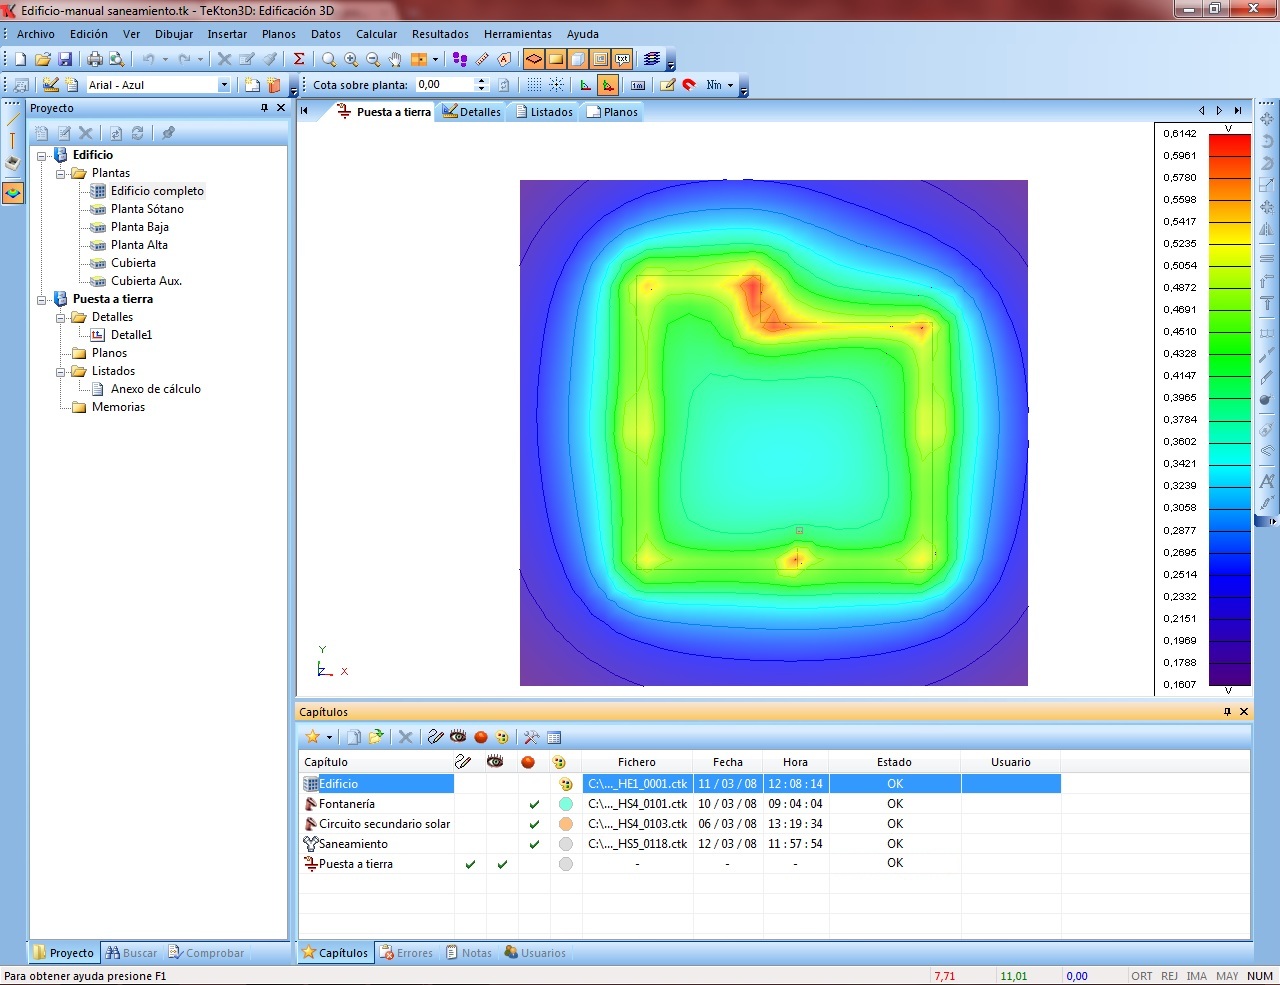This screenshot has height=985, width=1280.
Task: Collapse the Plantas folder in project tree
Action: pos(61,173)
